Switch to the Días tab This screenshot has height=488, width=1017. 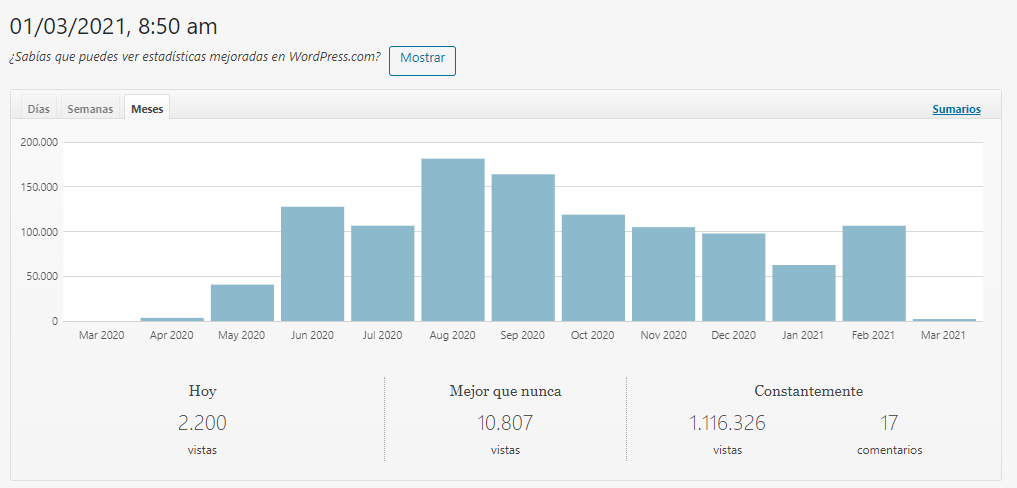(x=39, y=109)
